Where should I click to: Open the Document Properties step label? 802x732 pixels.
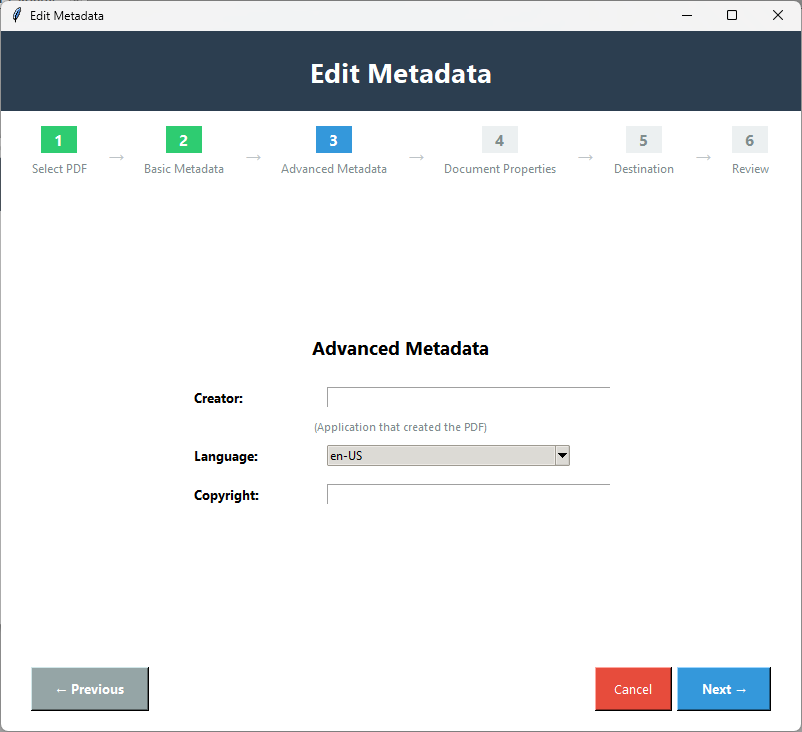[x=499, y=169]
